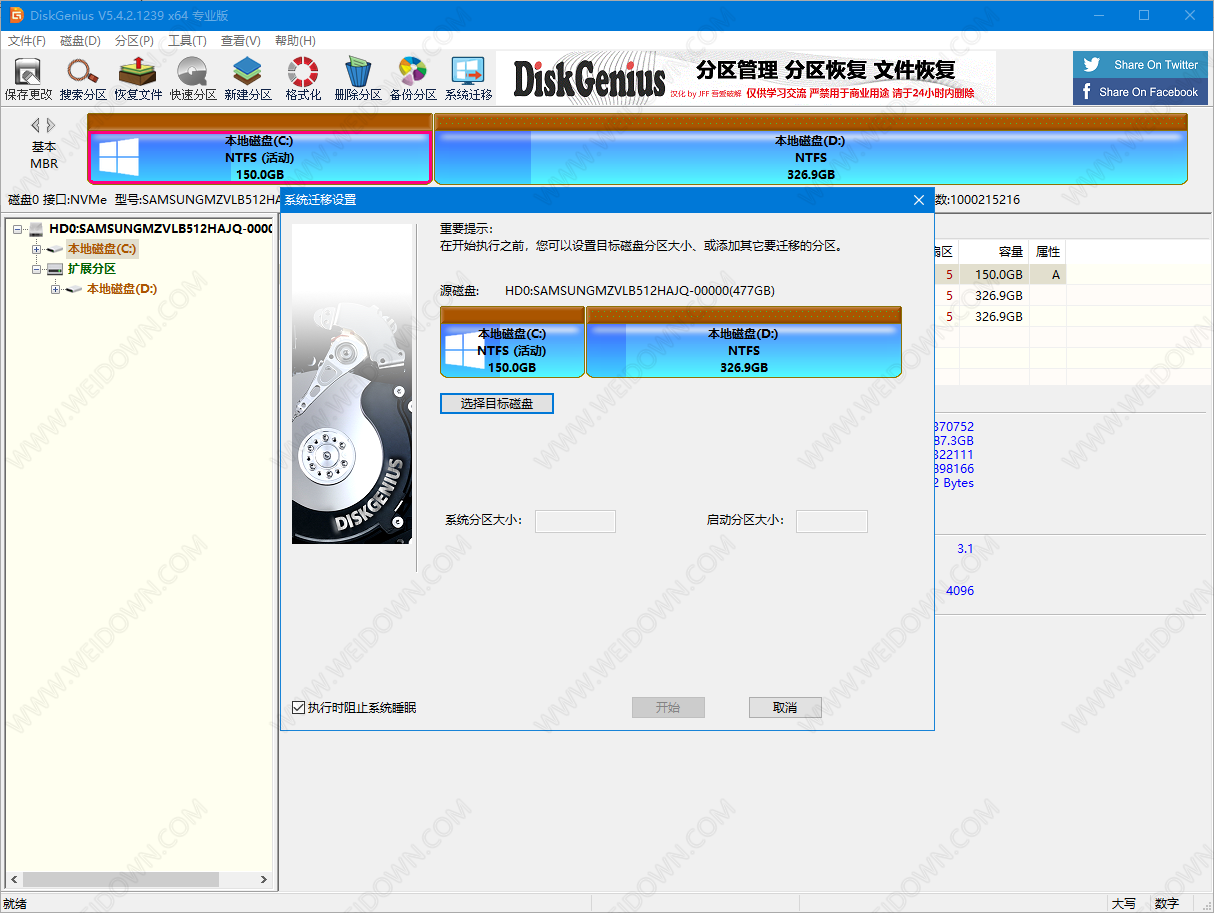Click the 就绪 status bar text
This screenshot has width=1214, height=913.
pos(15,904)
